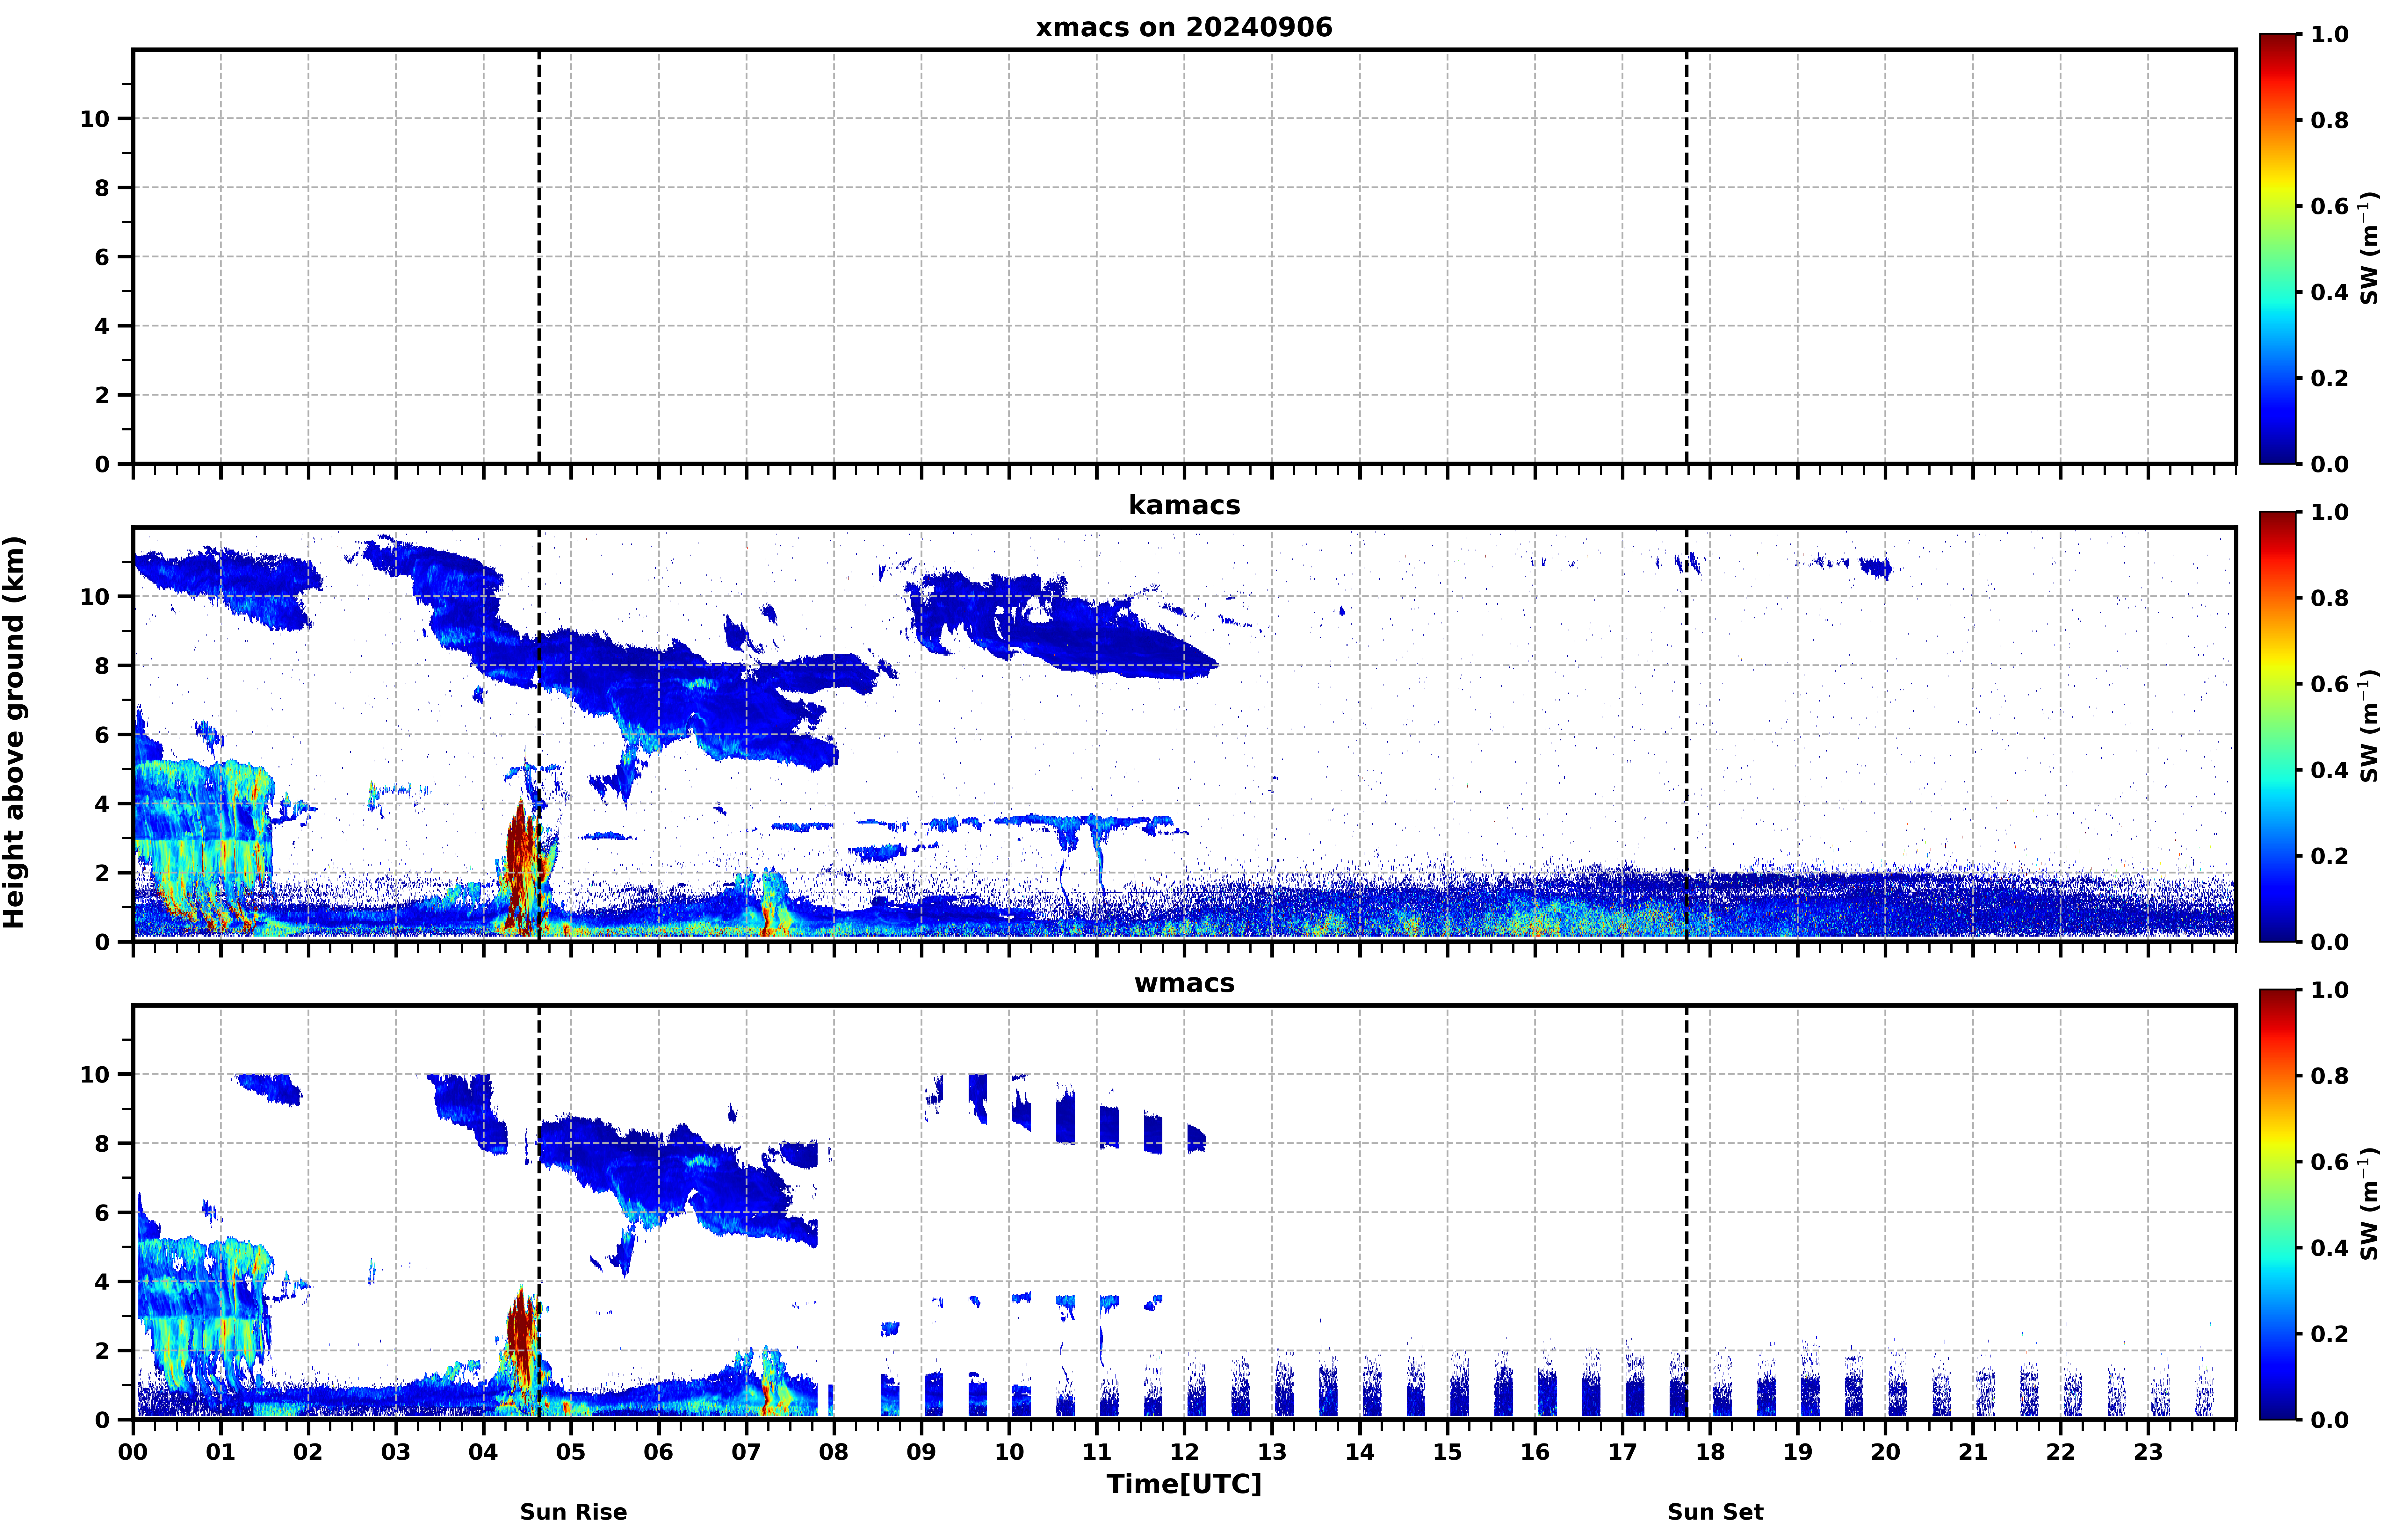The image size is (2398, 1540).
Task: Click the red convective echo near 04:30 in wmacs
Action: coord(521,1345)
